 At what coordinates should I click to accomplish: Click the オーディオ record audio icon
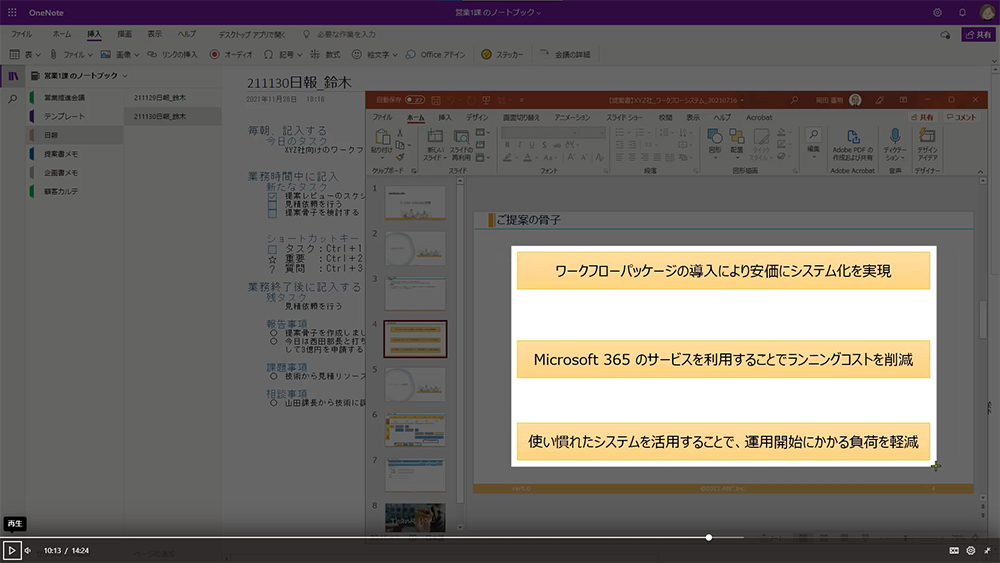coord(214,55)
